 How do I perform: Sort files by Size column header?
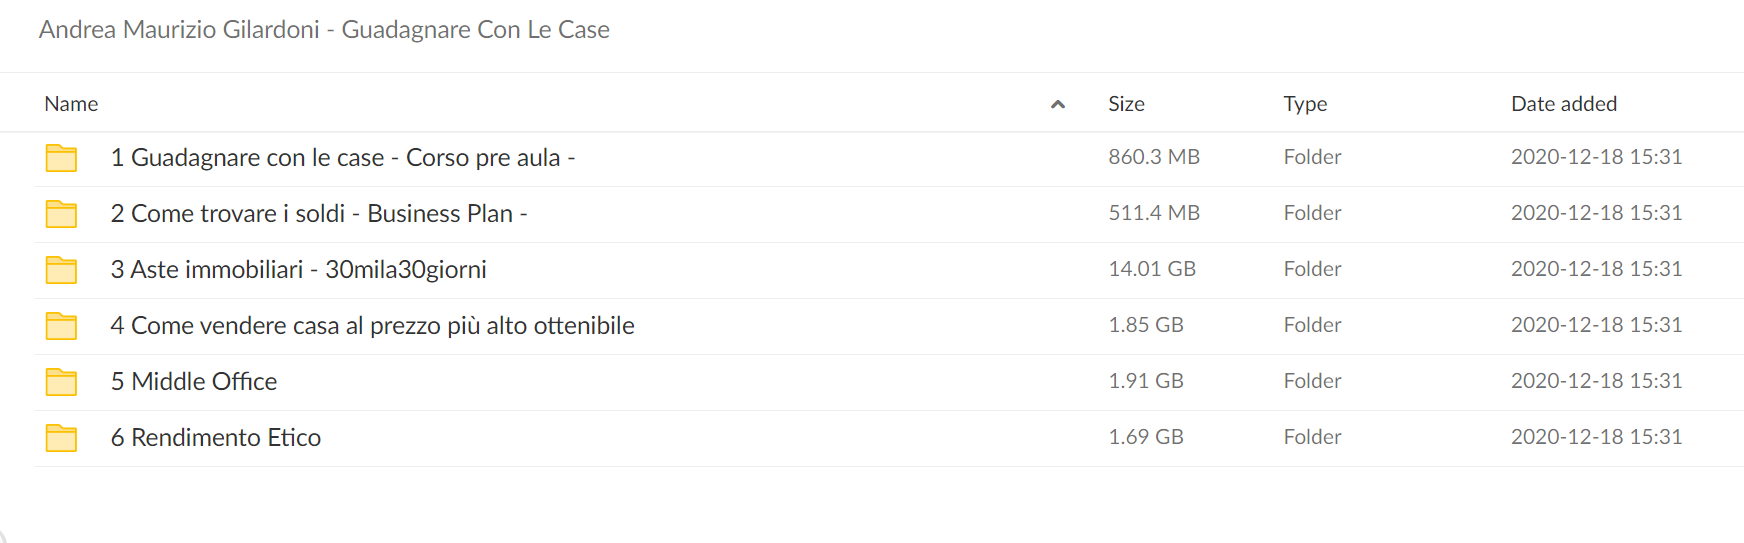[x=1126, y=104]
